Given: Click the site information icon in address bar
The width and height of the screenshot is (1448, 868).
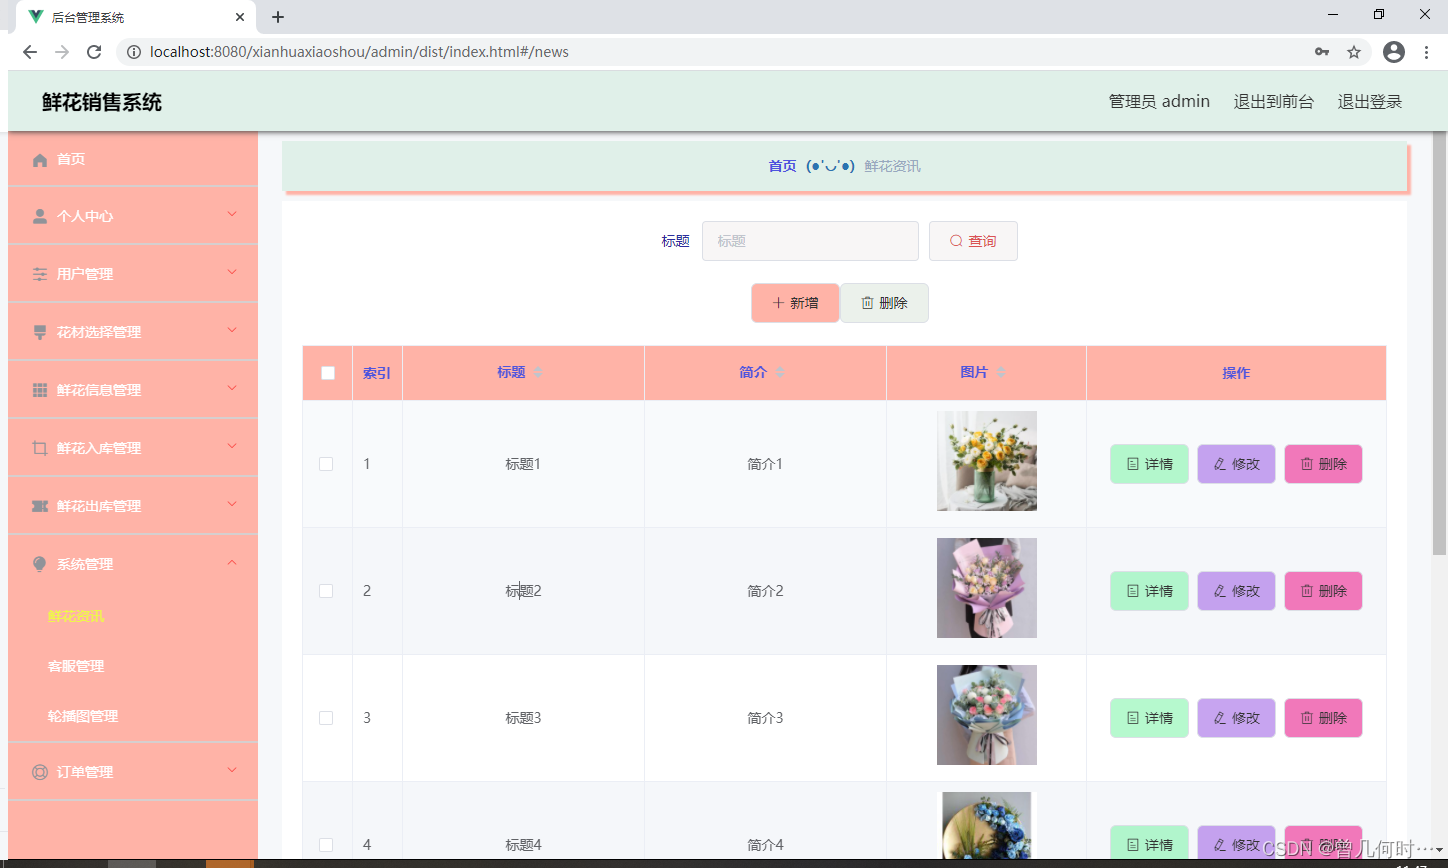Looking at the screenshot, I should (134, 52).
